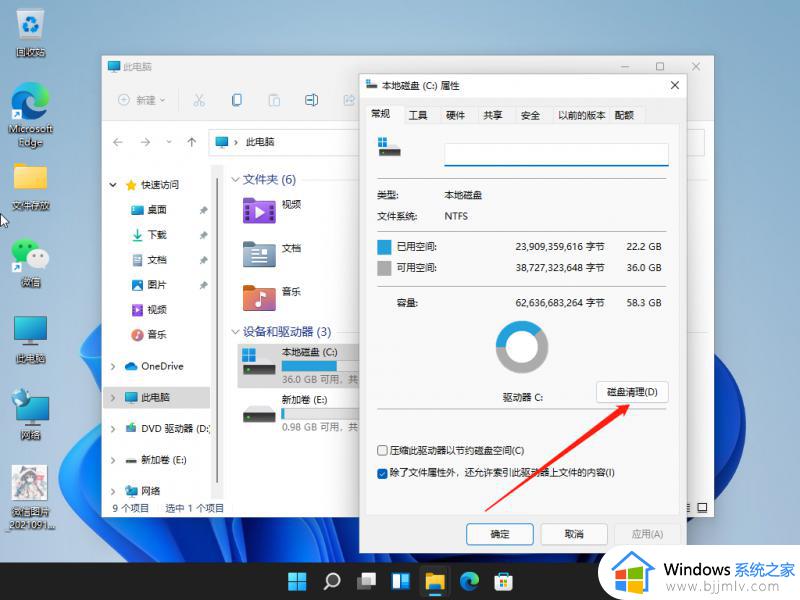Image resolution: width=800 pixels, height=600 pixels.
Task: Select the 文档 folder icon in file list
Action: click(x=259, y=254)
